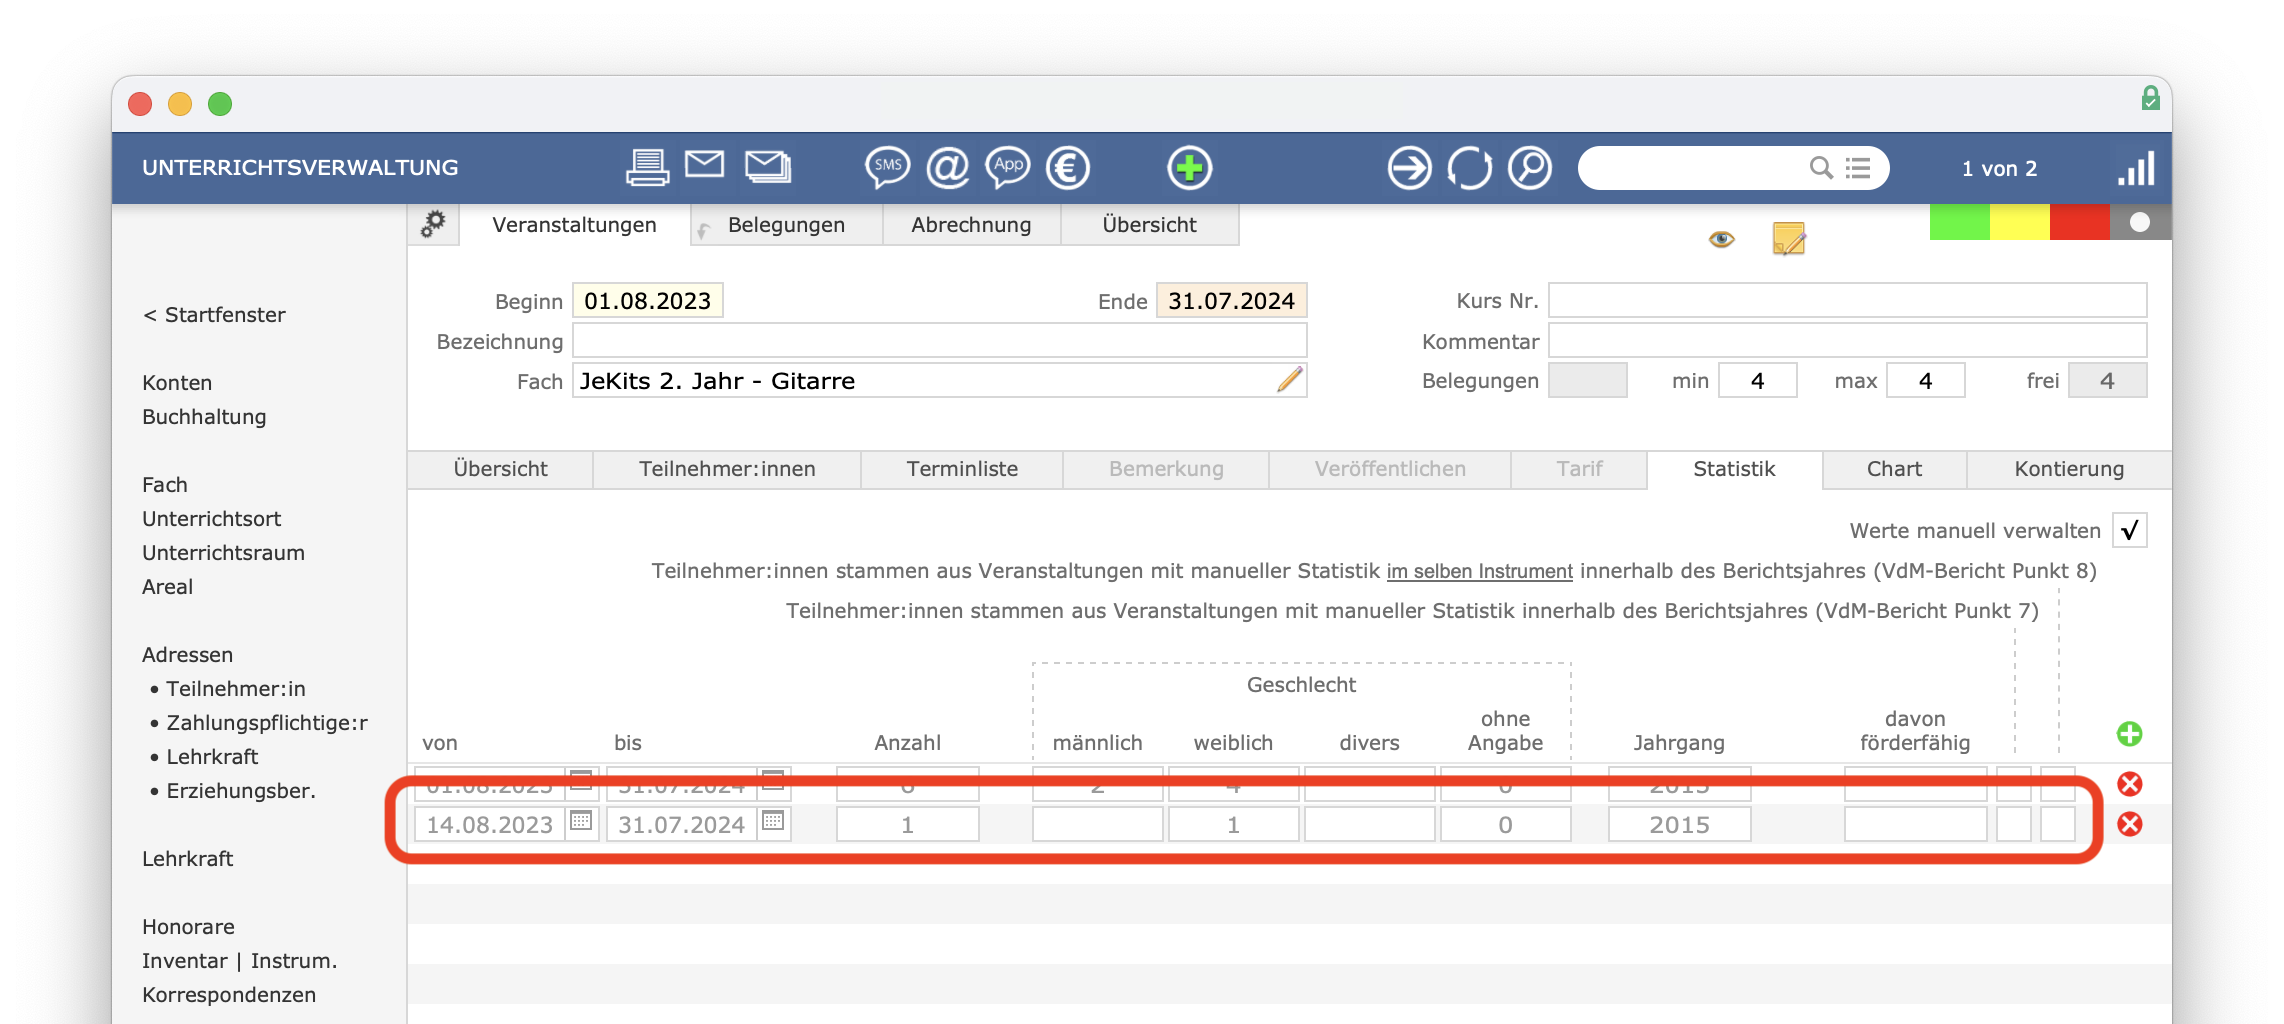This screenshot has height=1024, width=2284.
Task: Open calendar picker for 31.07.2024 row date
Action: point(773,822)
